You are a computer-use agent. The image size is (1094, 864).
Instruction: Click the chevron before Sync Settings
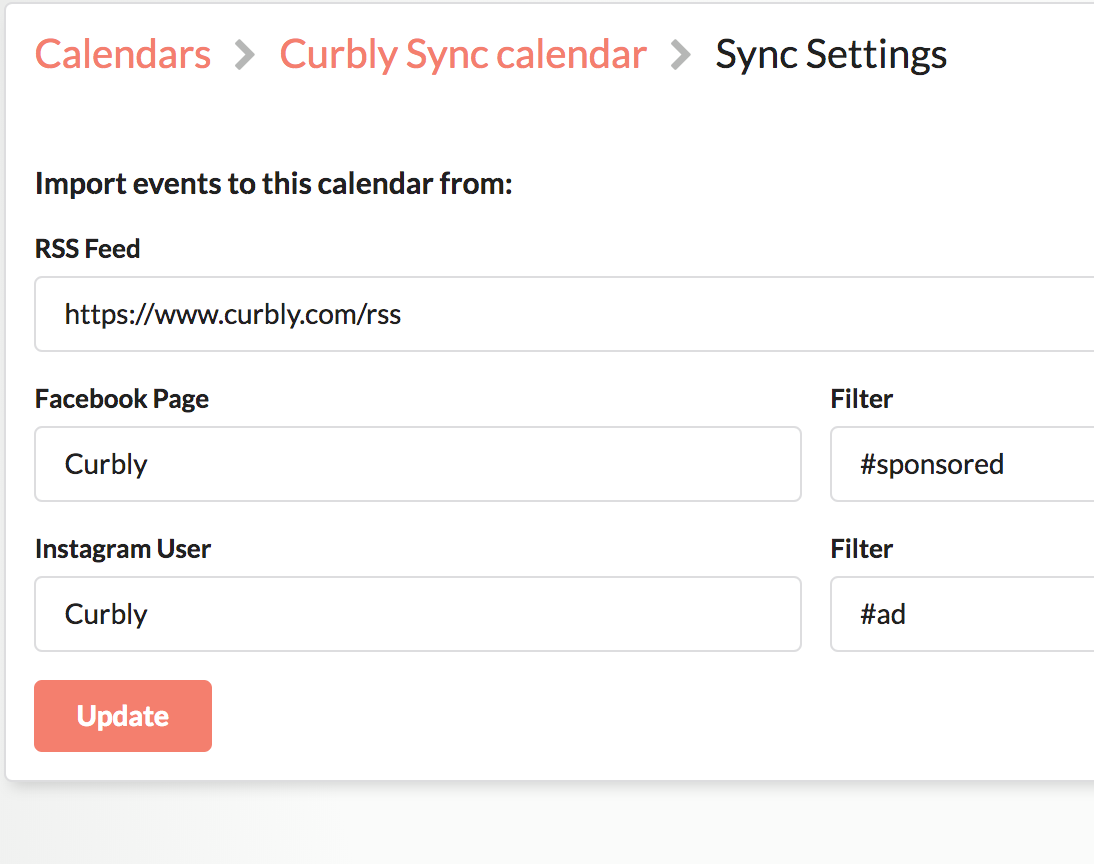[681, 55]
